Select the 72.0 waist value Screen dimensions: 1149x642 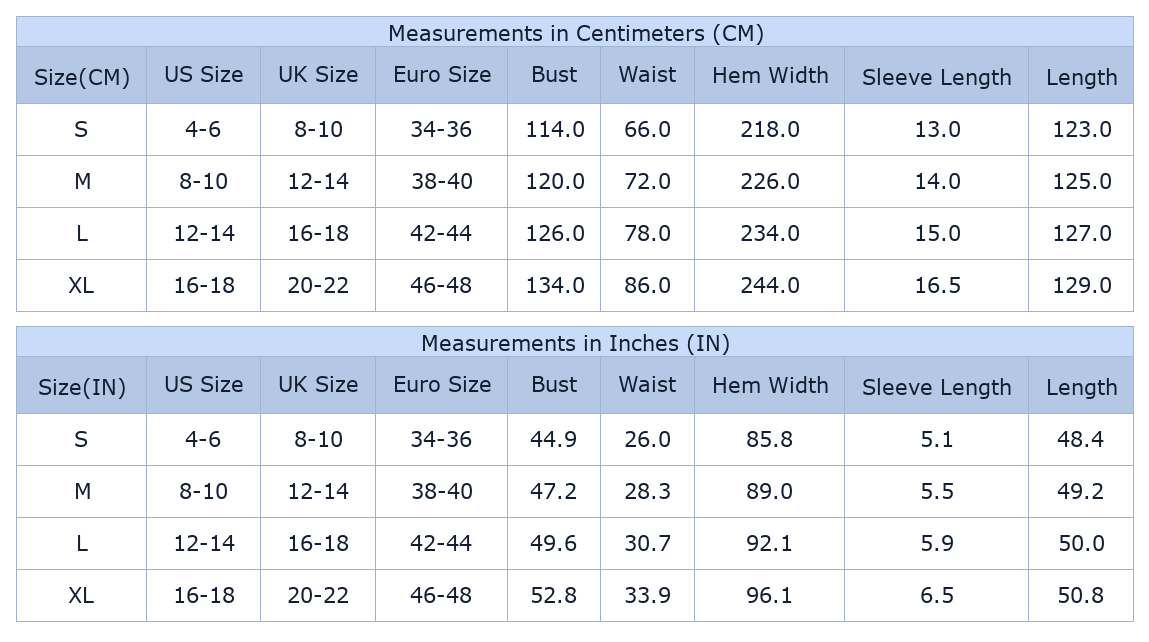[647, 181]
